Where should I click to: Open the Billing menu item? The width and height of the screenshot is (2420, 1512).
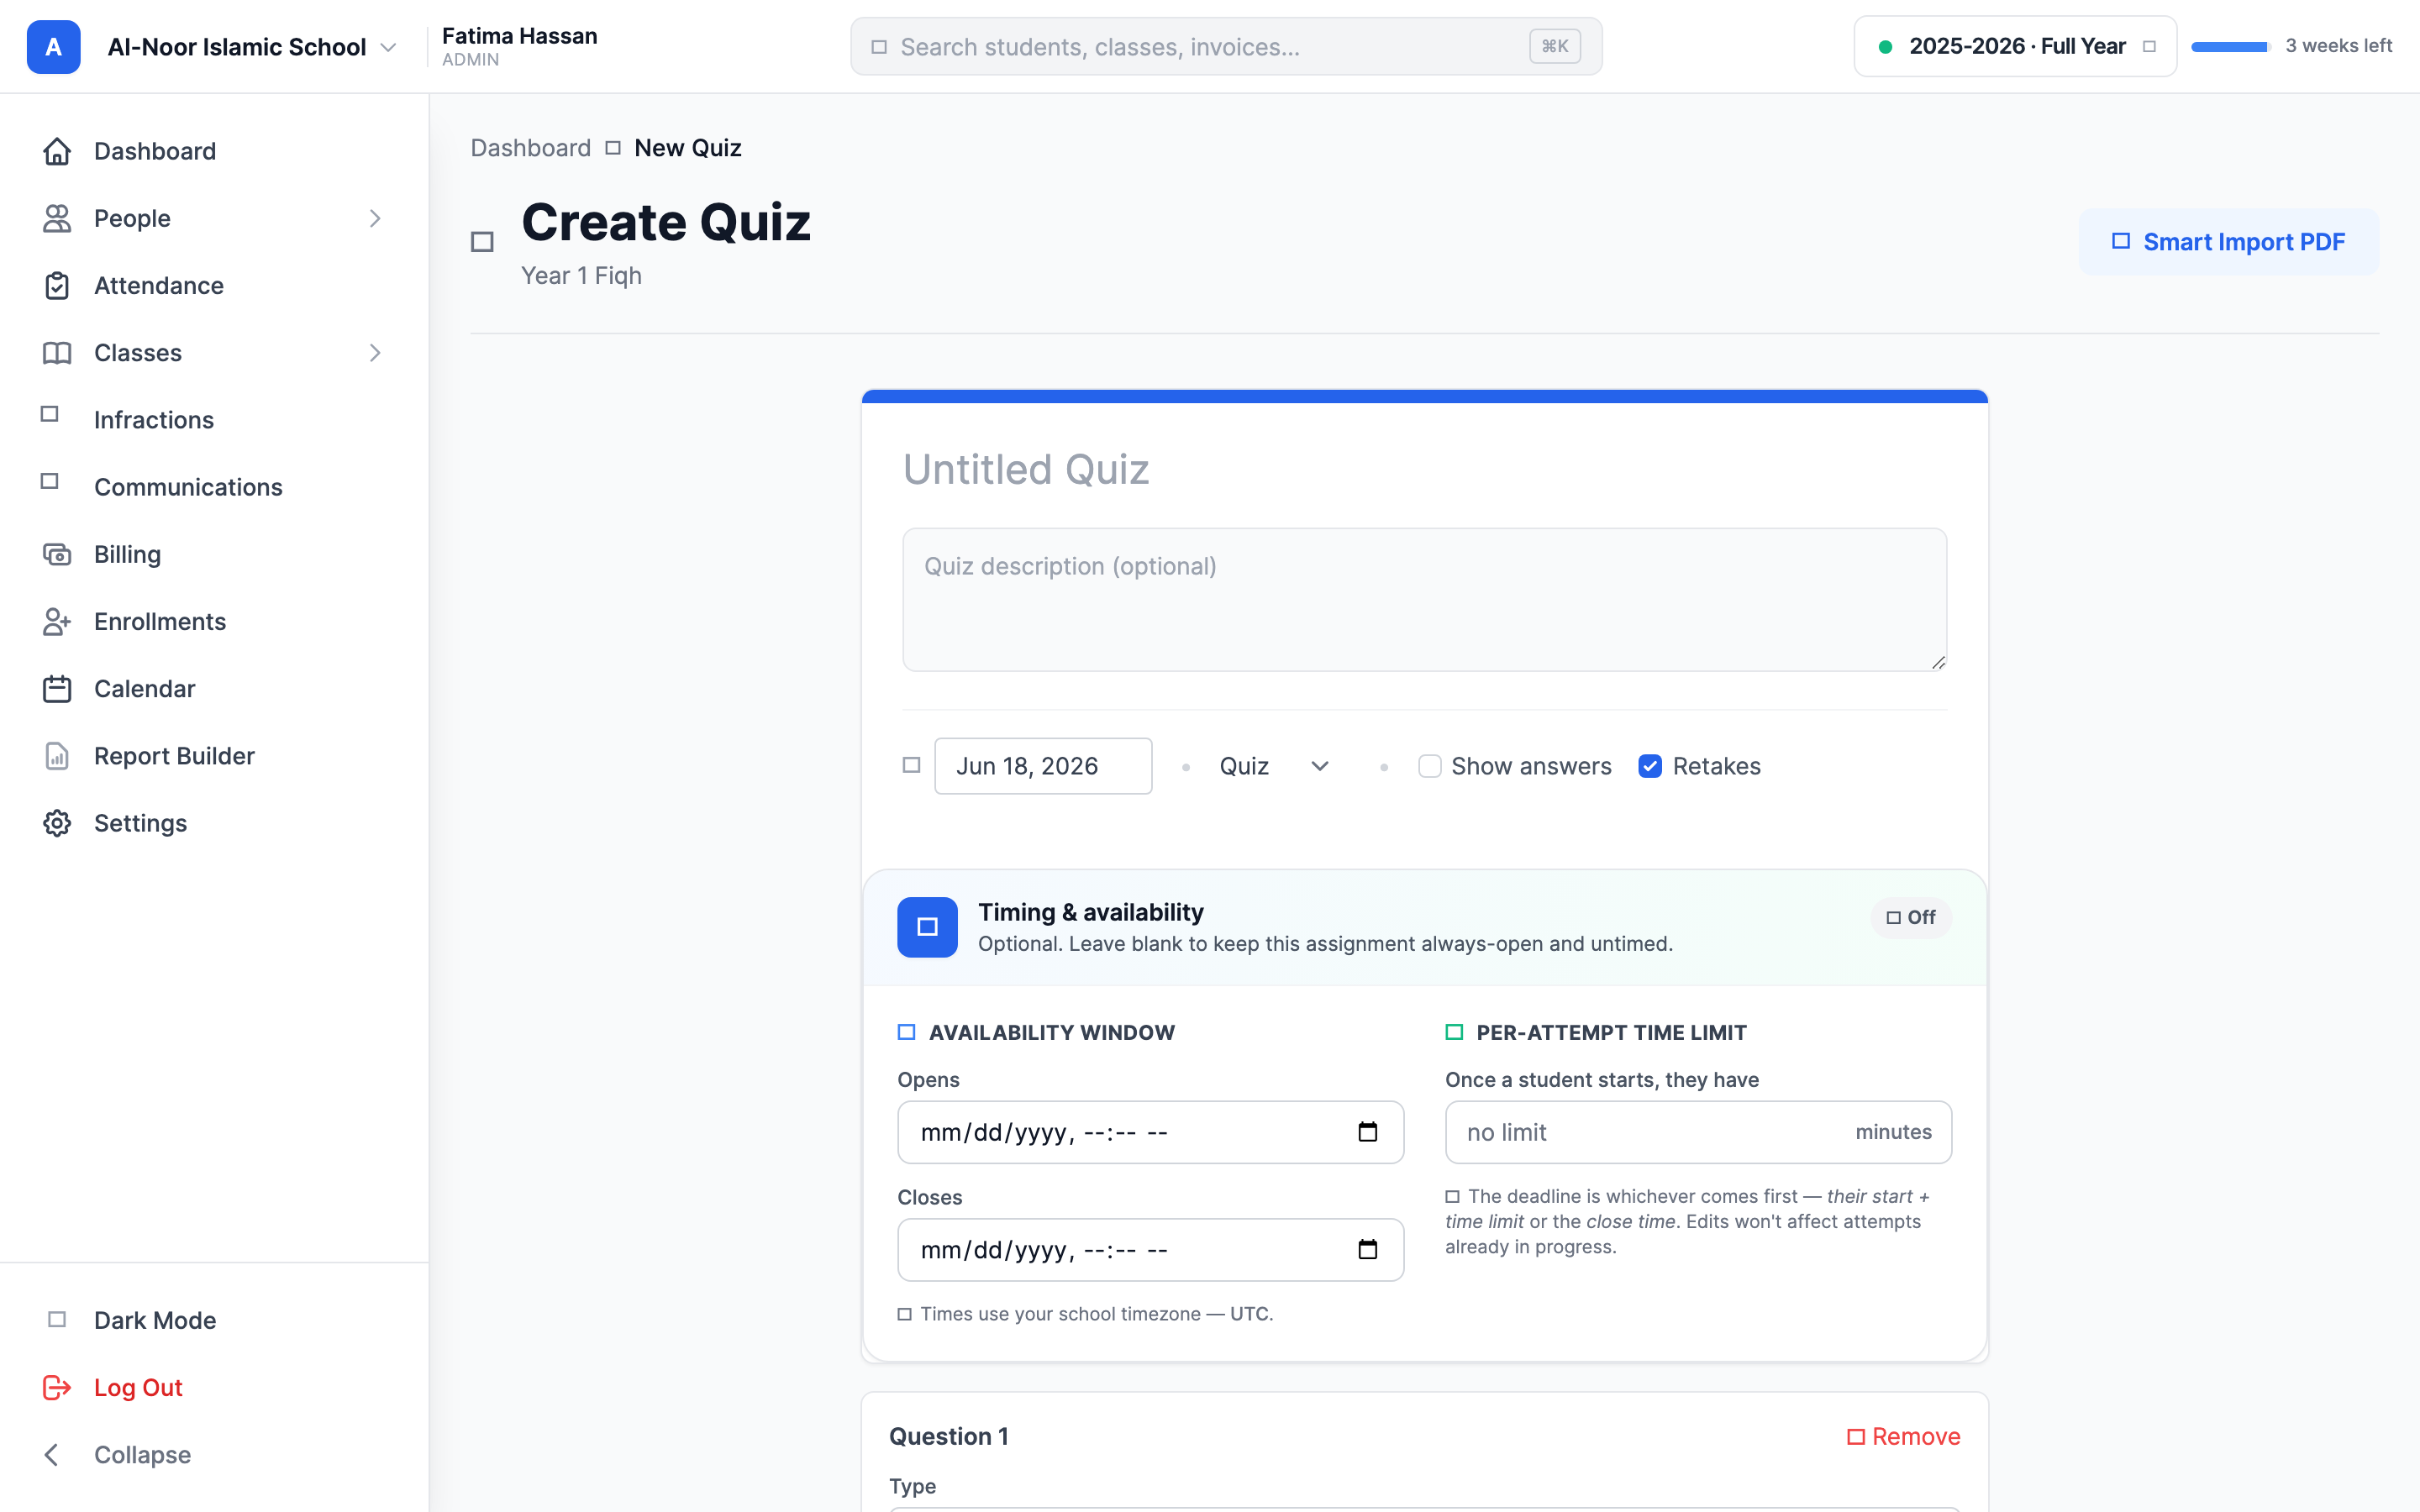click(x=213, y=554)
